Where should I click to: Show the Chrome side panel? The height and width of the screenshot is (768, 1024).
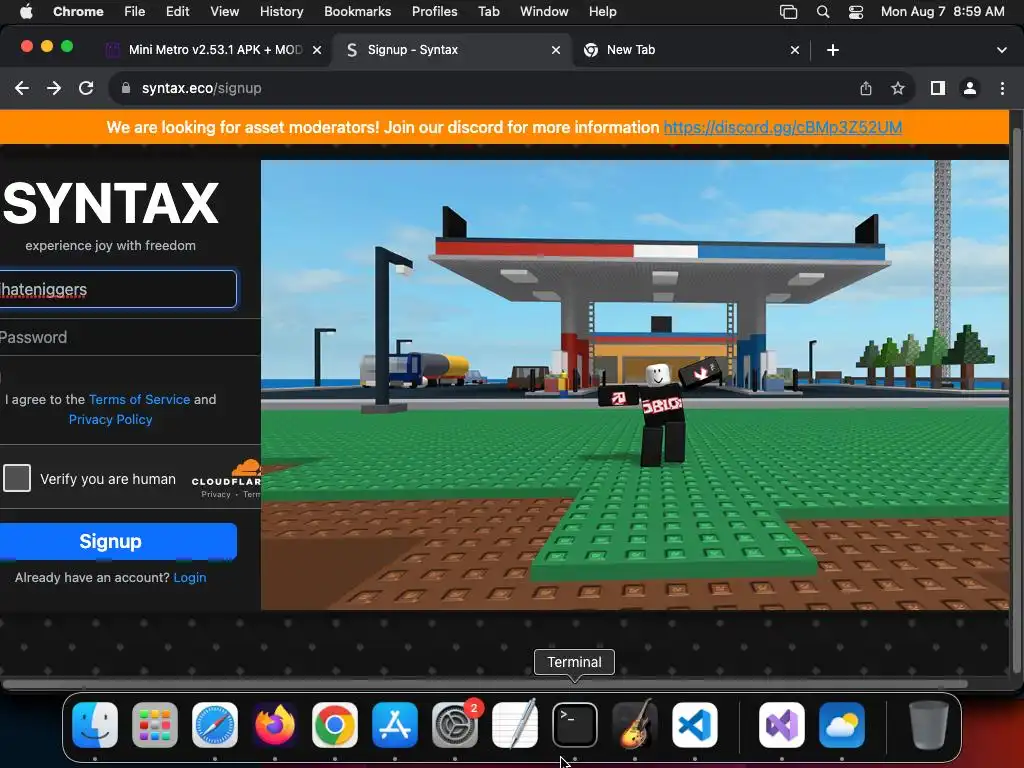[x=938, y=88]
